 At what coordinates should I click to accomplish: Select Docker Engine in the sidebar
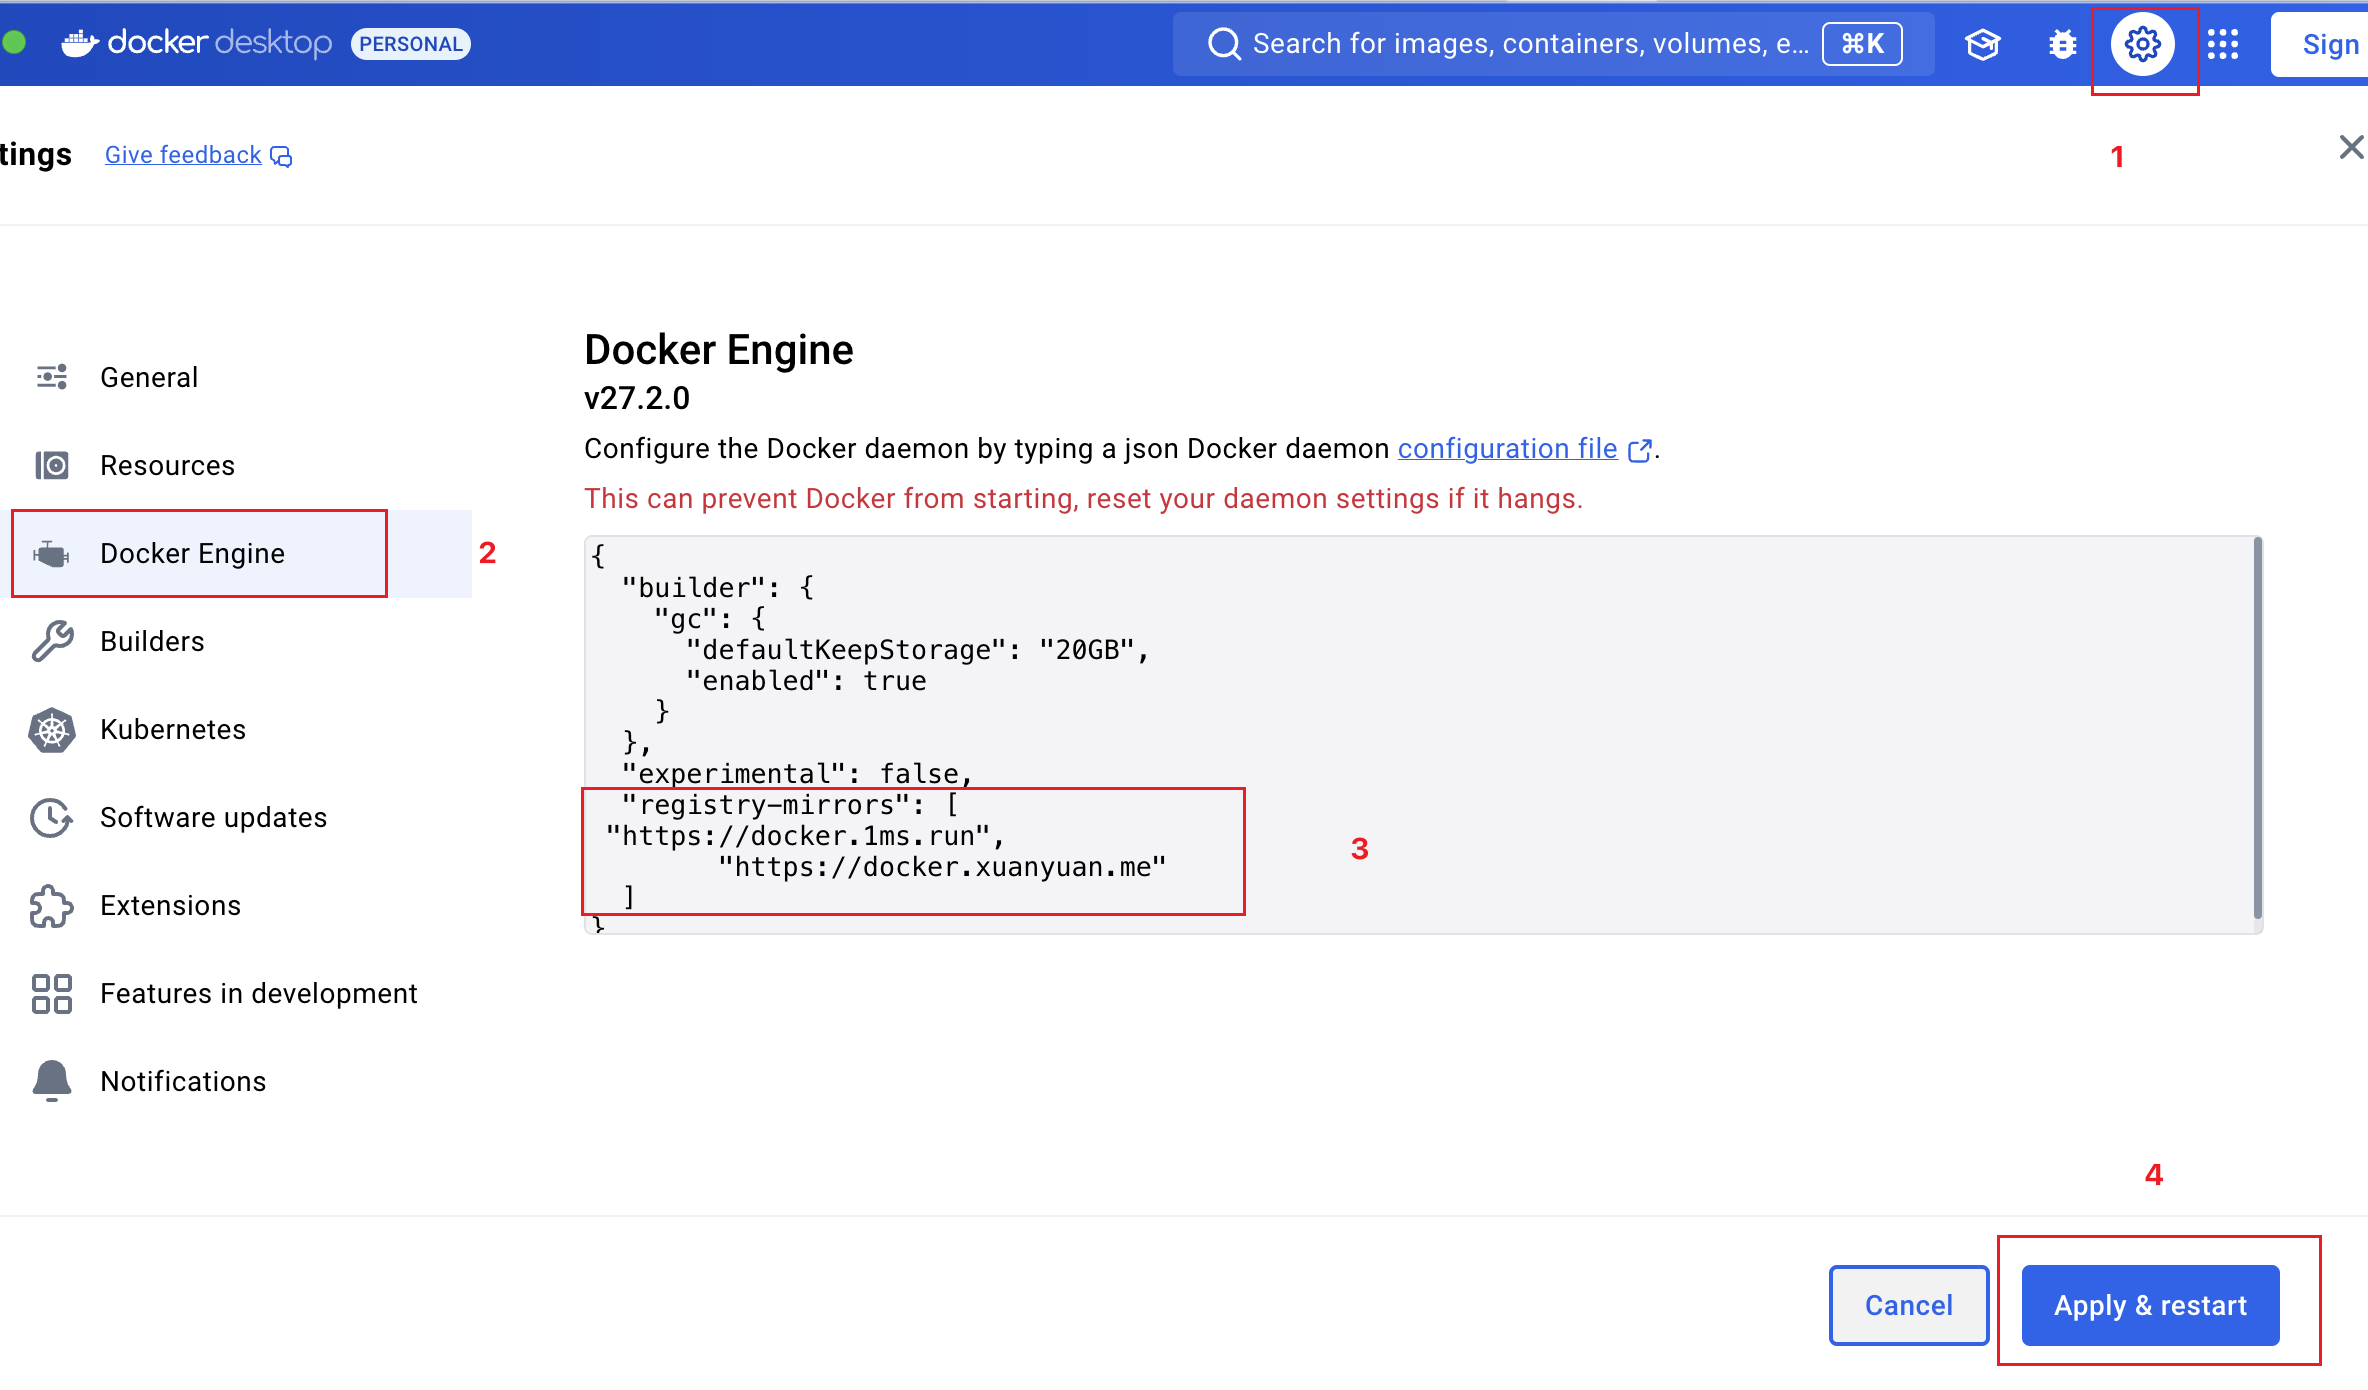tap(192, 554)
